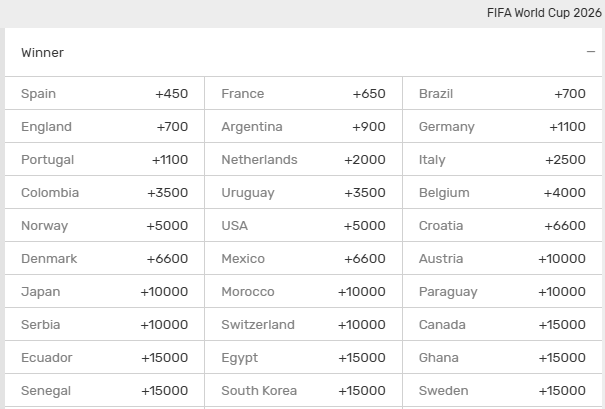The height and width of the screenshot is (409, 605).
Task: Pick Japan at +10000
Action: click(104, 292)
